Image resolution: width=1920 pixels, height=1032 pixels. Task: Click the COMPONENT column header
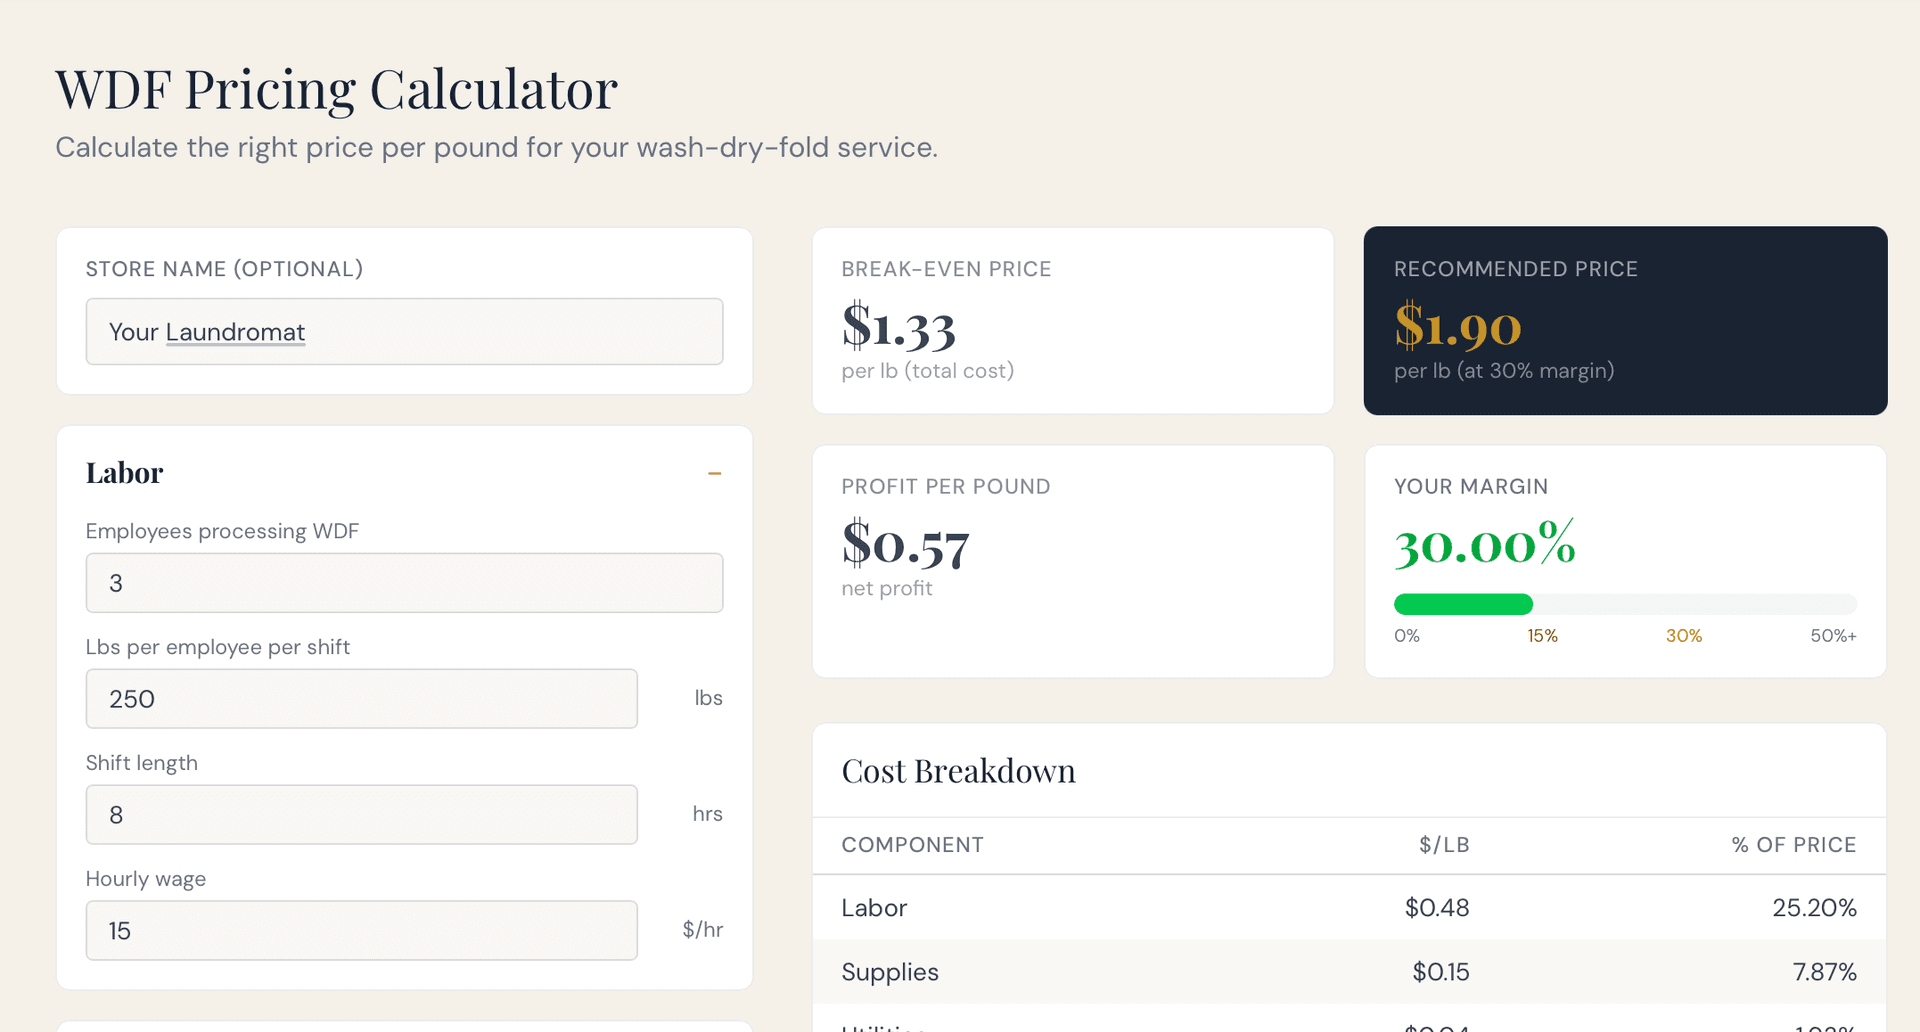(x=912, y=845)
